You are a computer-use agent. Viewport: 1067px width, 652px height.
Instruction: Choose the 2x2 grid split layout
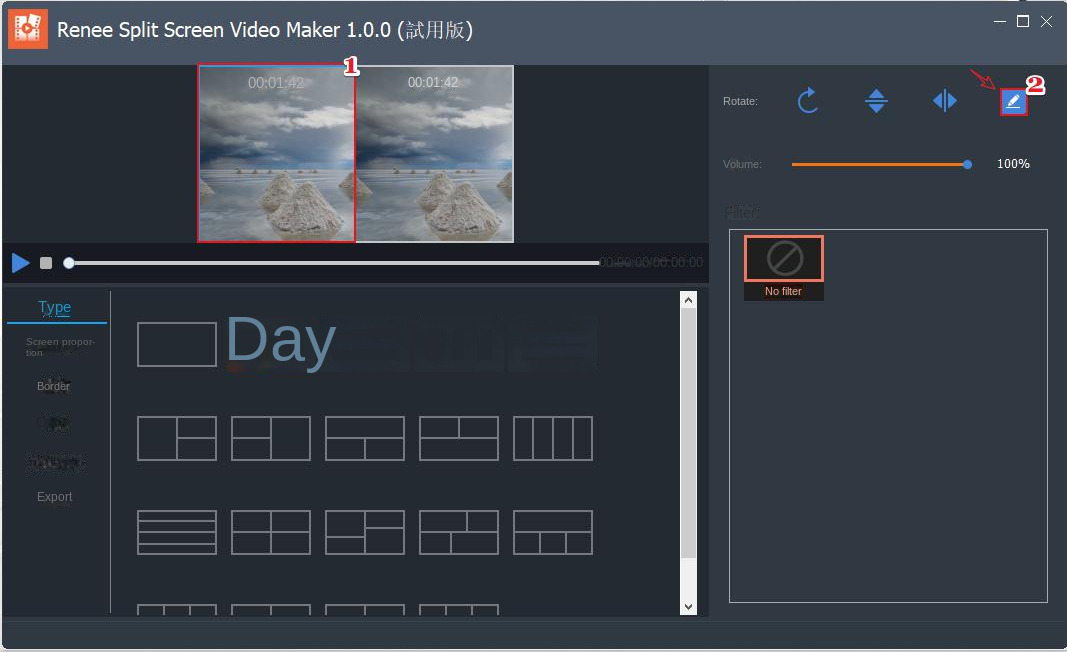pyautogui.click(x=270, y=531)
